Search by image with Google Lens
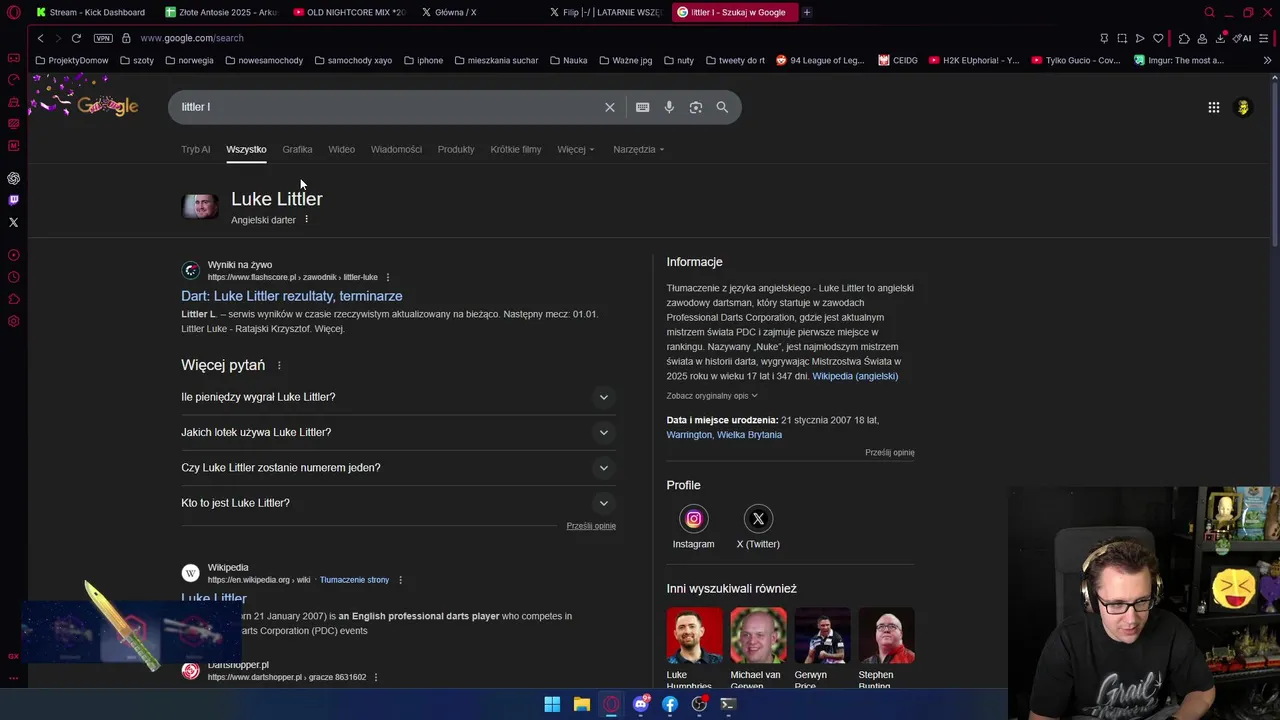 coord(696,107)
